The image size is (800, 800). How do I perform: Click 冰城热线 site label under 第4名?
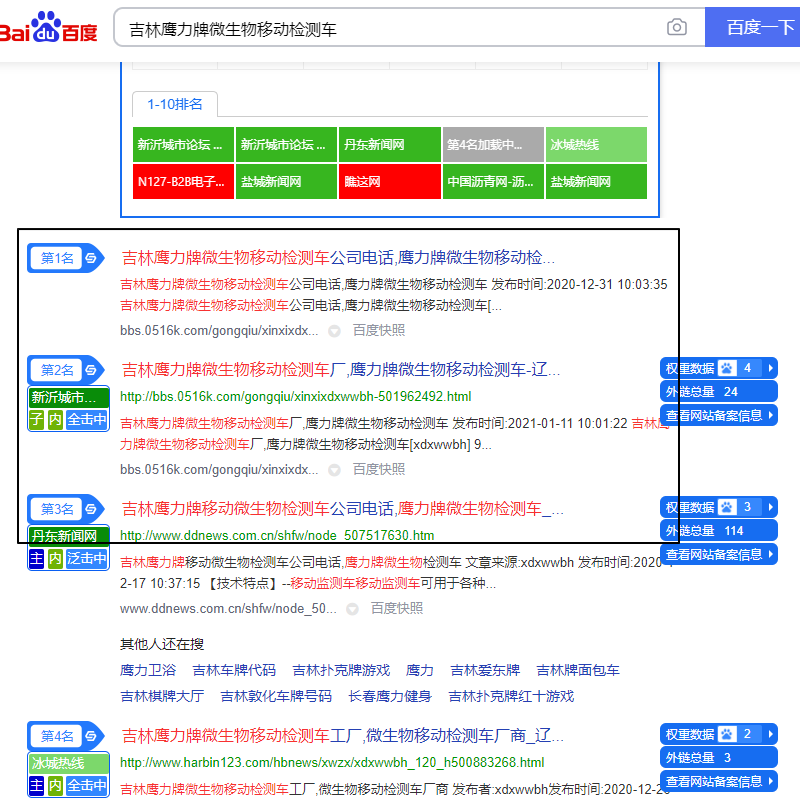click(68, 763)
